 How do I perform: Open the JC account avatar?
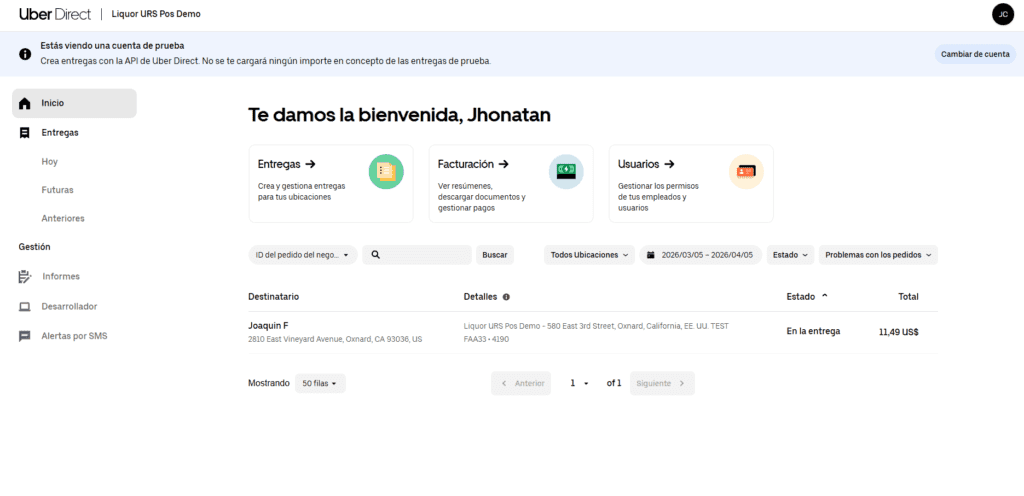tap(1002, 14)
